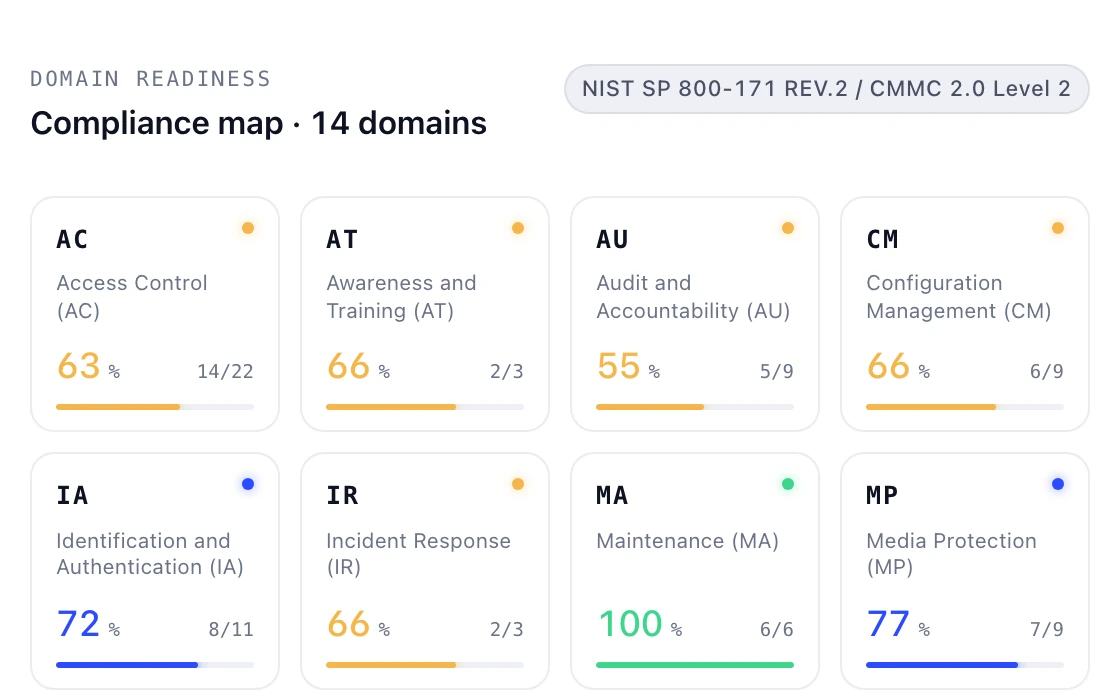This screenshot has height=700, width=1120.
Task: Click the 100% readiness value
Action: (x=639, y=624)
